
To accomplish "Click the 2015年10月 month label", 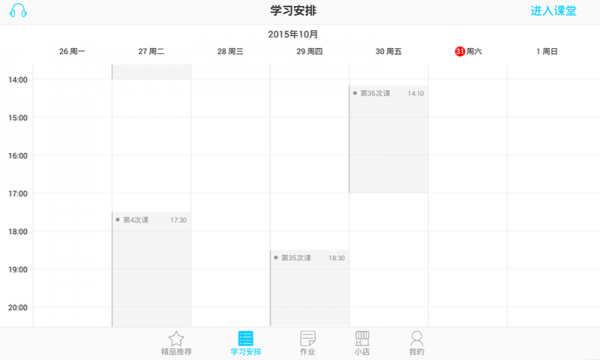I will (293, 34).
